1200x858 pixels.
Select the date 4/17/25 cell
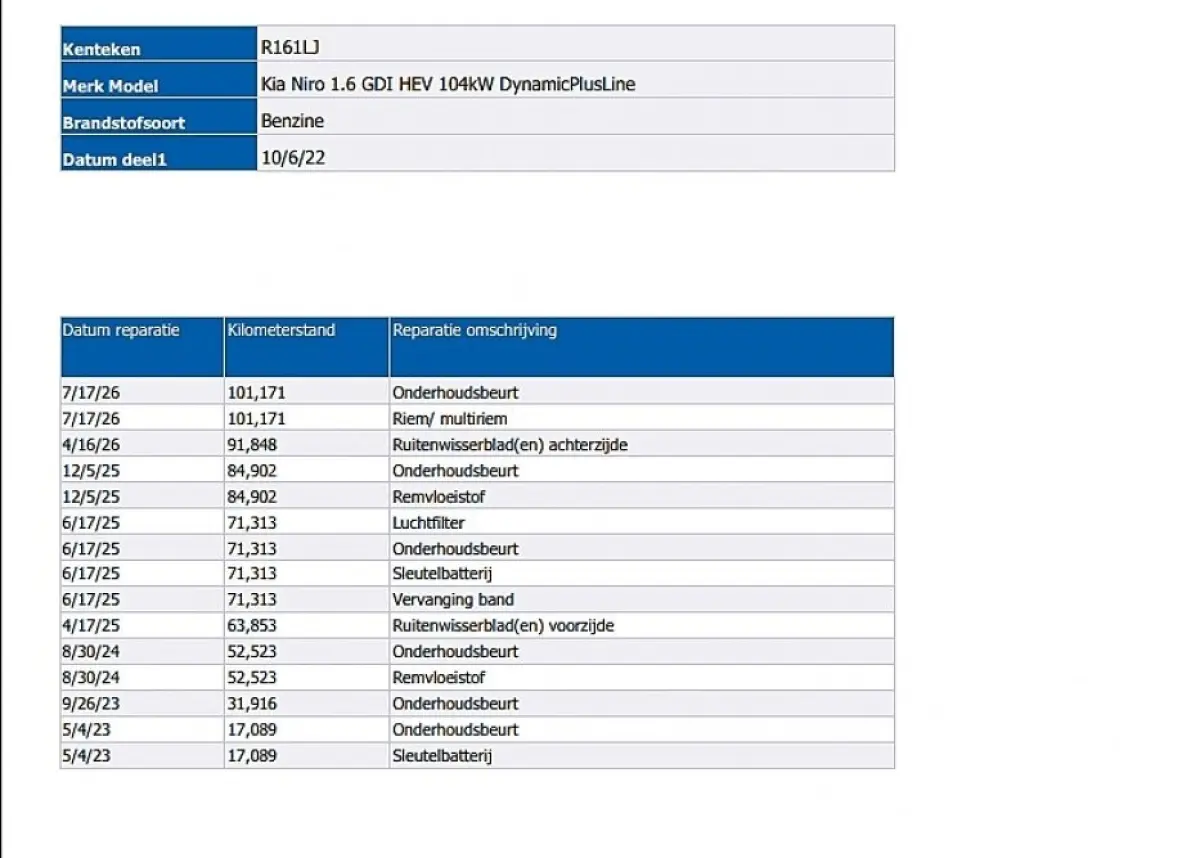[x=142, y=626]
